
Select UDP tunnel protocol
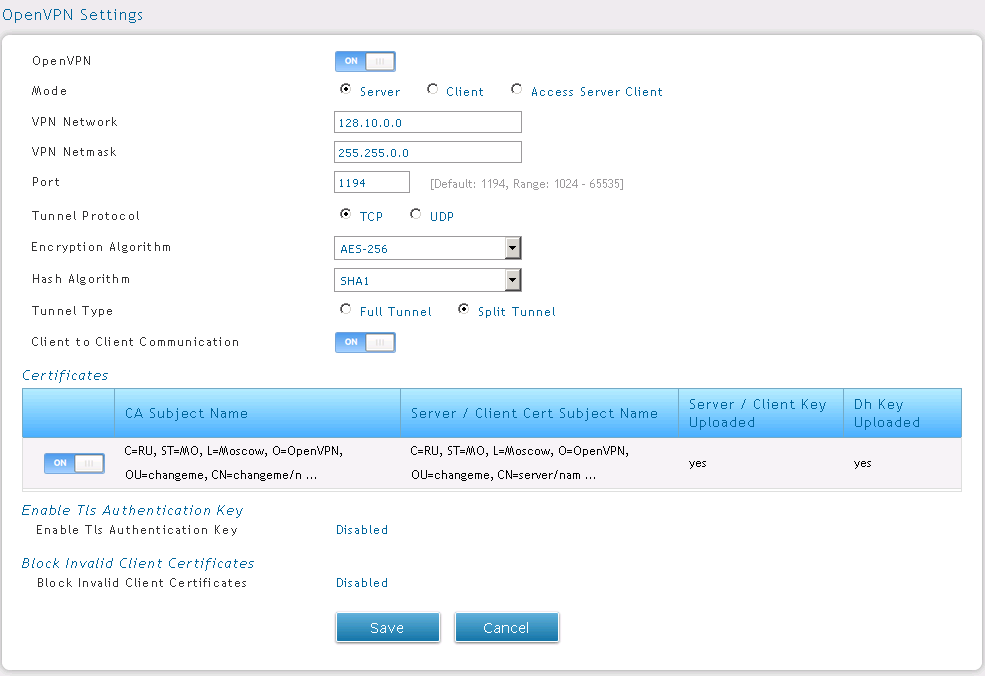[416, 215]
